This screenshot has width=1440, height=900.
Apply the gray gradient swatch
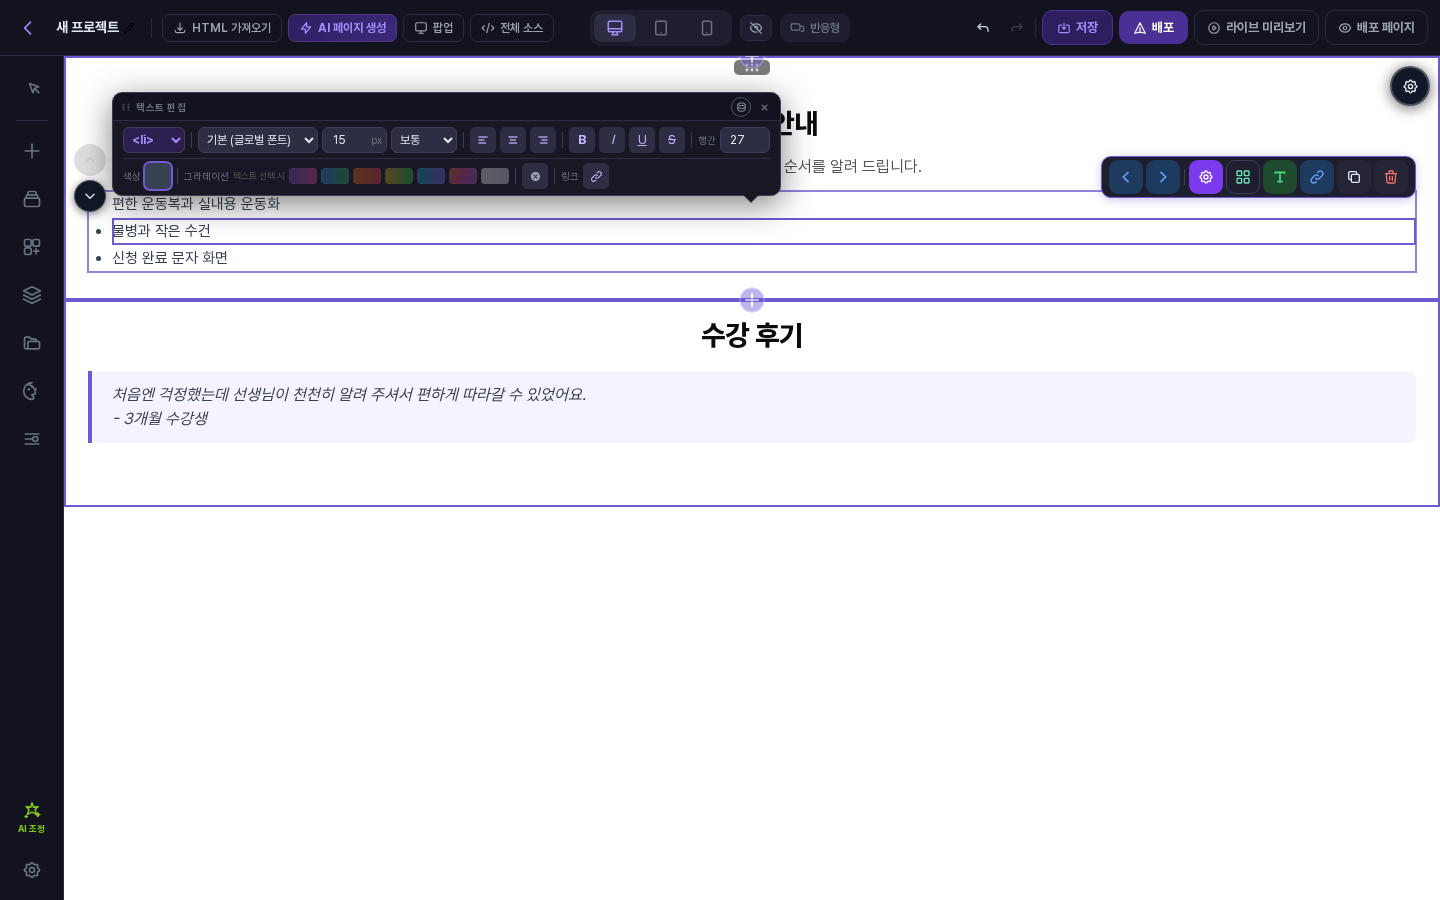click(495, 176)
